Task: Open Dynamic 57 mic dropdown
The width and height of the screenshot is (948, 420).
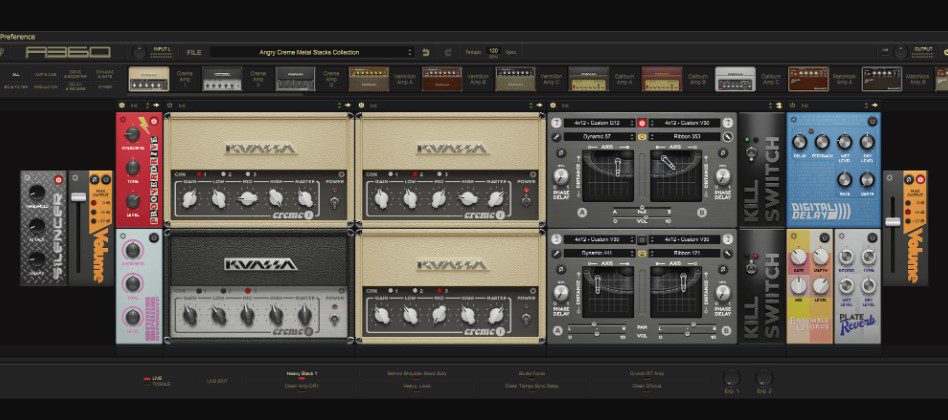Action: [600, 137]
